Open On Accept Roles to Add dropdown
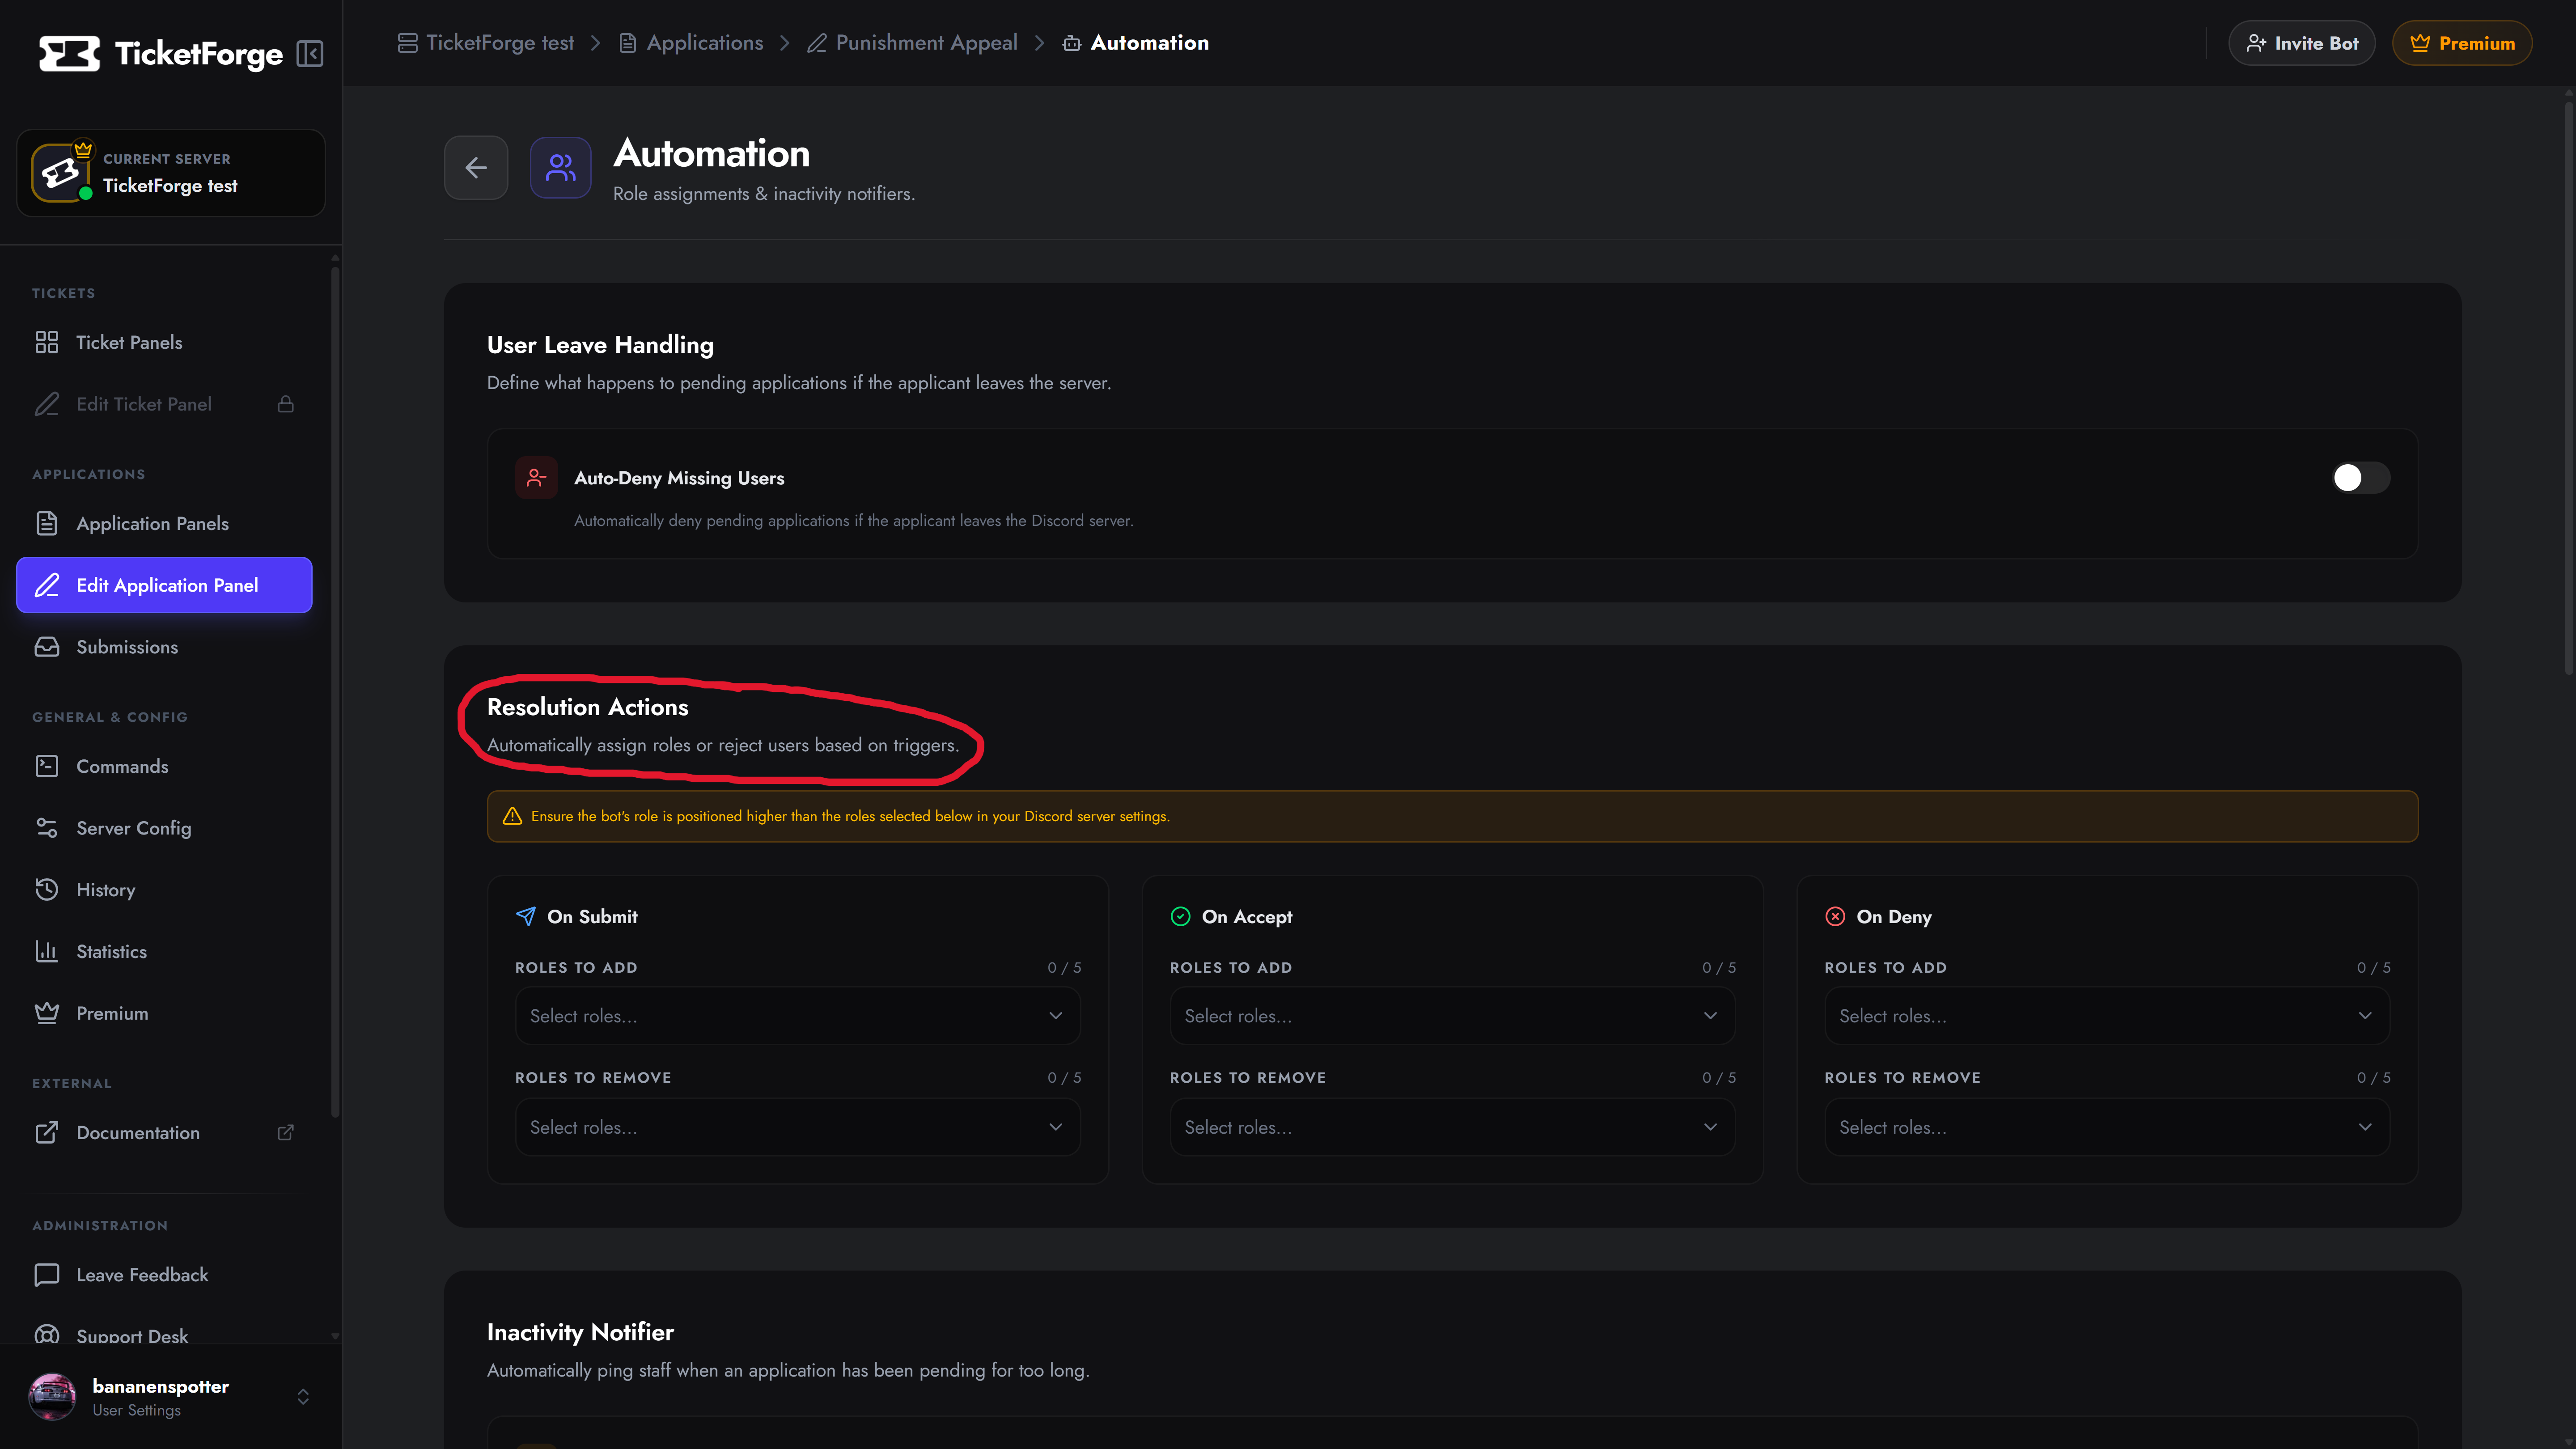 tap(1452, 1016)
